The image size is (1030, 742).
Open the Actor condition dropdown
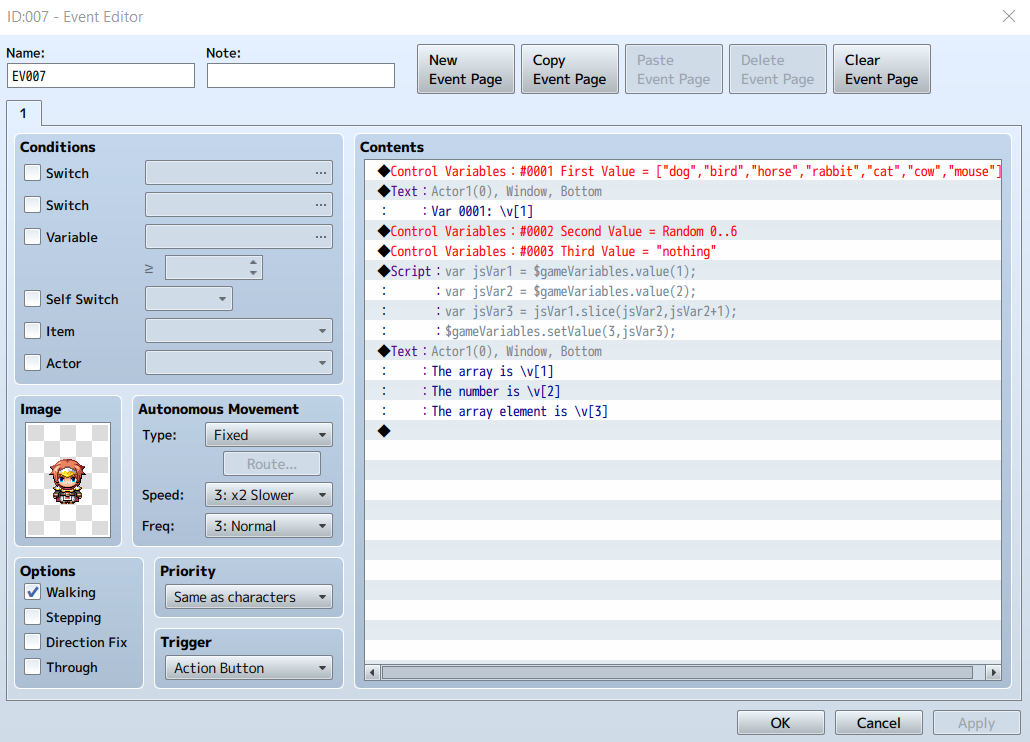click(x=238, y=362)
